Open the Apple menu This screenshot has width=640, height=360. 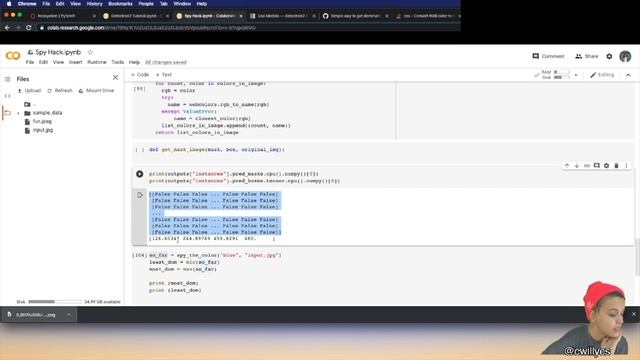9,4
